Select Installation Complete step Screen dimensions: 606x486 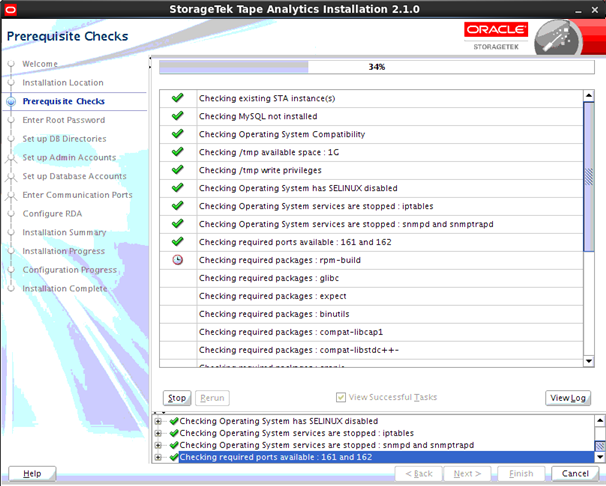[65, 289]
